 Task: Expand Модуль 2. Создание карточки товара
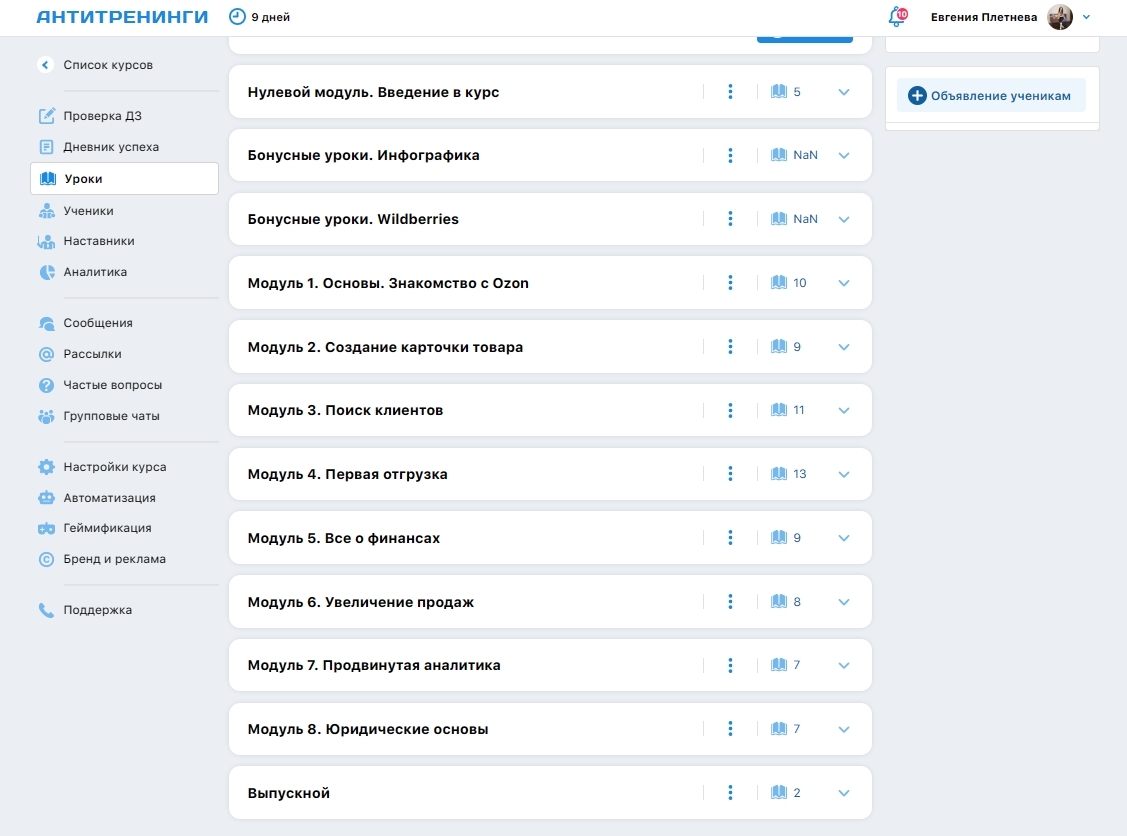pos(843,347)
